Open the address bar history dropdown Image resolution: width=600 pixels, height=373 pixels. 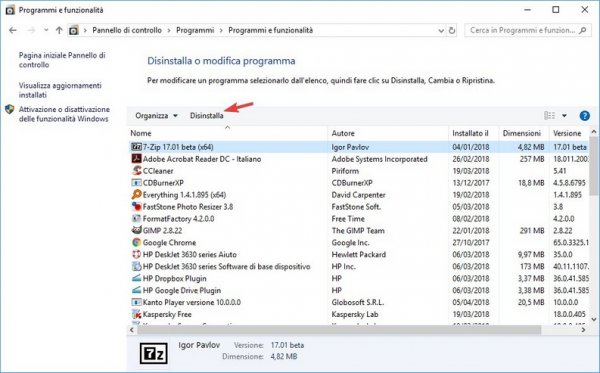pyautogui.click(x=441, y=31)
